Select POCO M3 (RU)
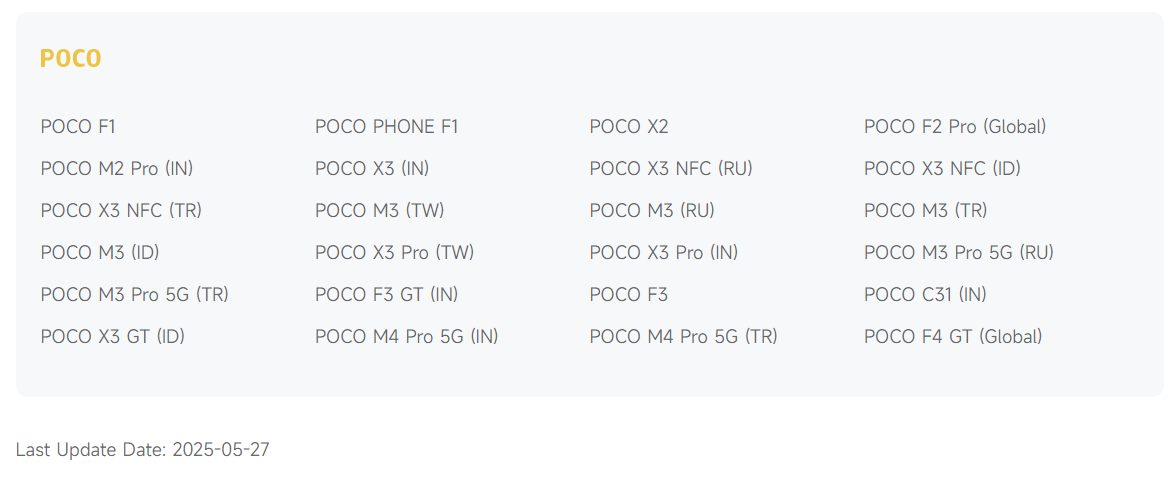Screen dimensions: 1174x493 [x=651, y=211]
